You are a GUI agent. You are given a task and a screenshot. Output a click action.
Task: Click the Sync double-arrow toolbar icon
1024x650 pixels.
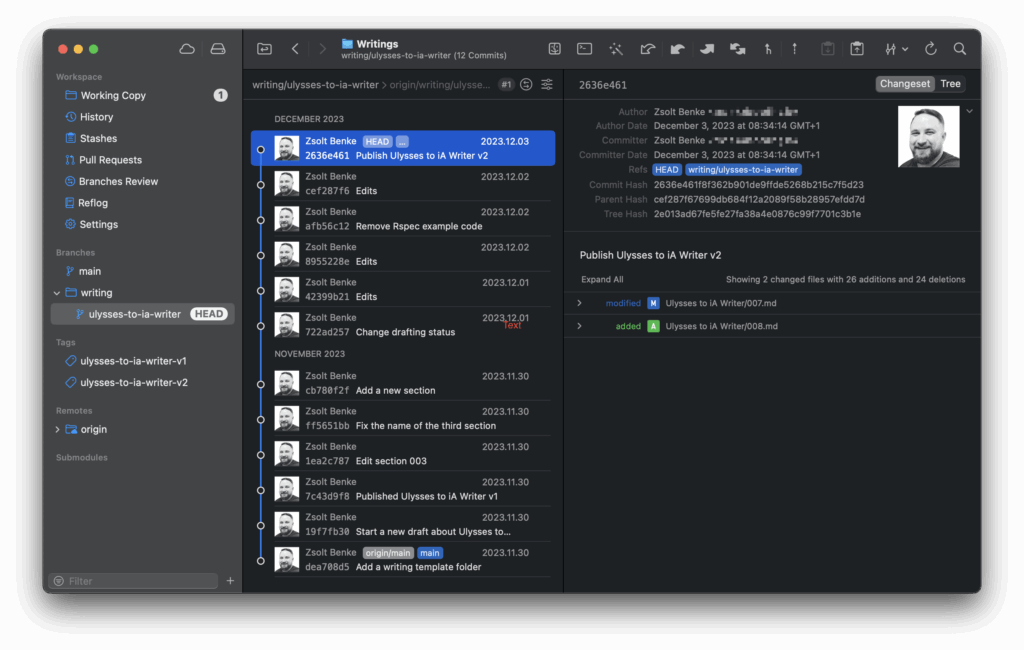tap(738, 49)
